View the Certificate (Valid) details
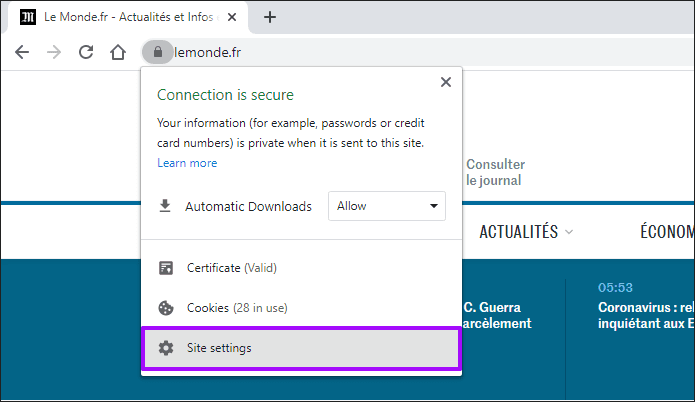695x402 pixels. [301, 268]
